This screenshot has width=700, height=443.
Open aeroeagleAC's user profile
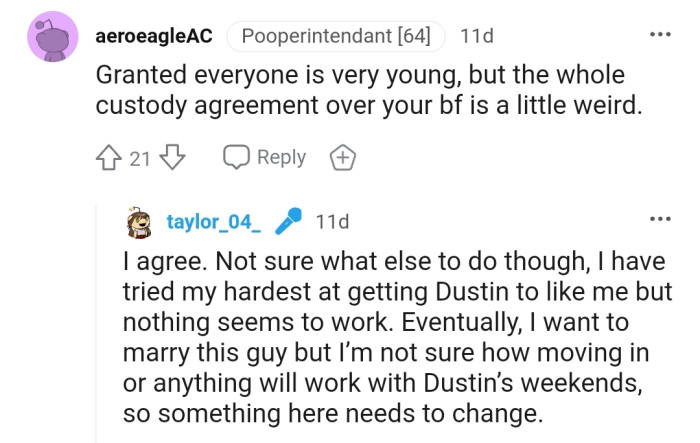click(152, 37)
